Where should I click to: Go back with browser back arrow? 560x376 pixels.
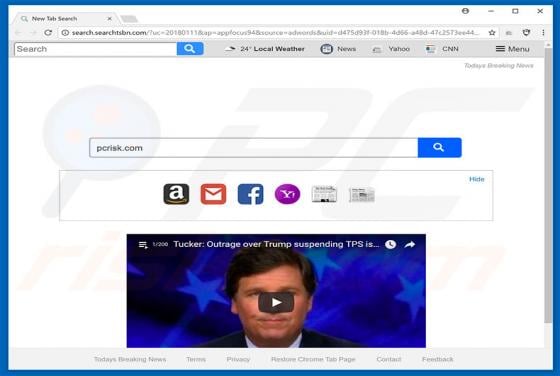click(x=18, y=32)
